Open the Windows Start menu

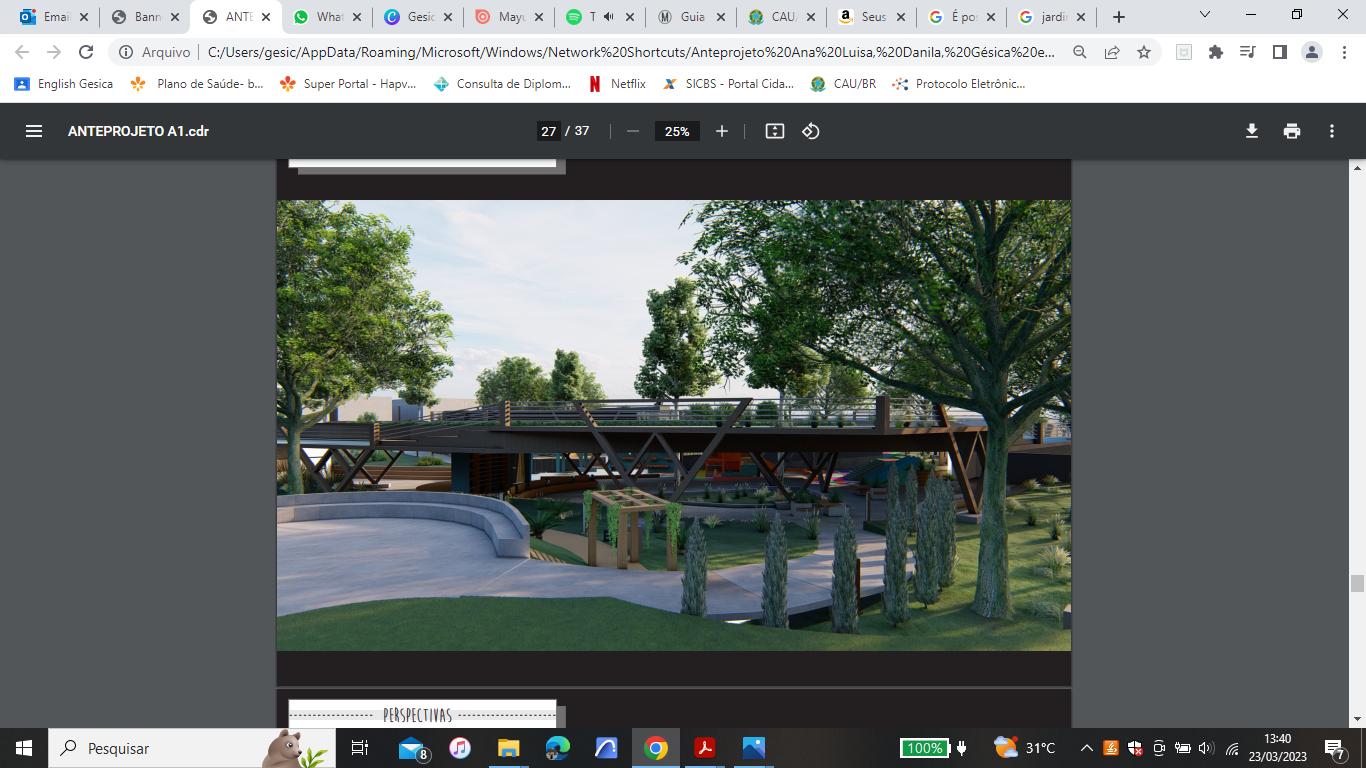[24, 748]
